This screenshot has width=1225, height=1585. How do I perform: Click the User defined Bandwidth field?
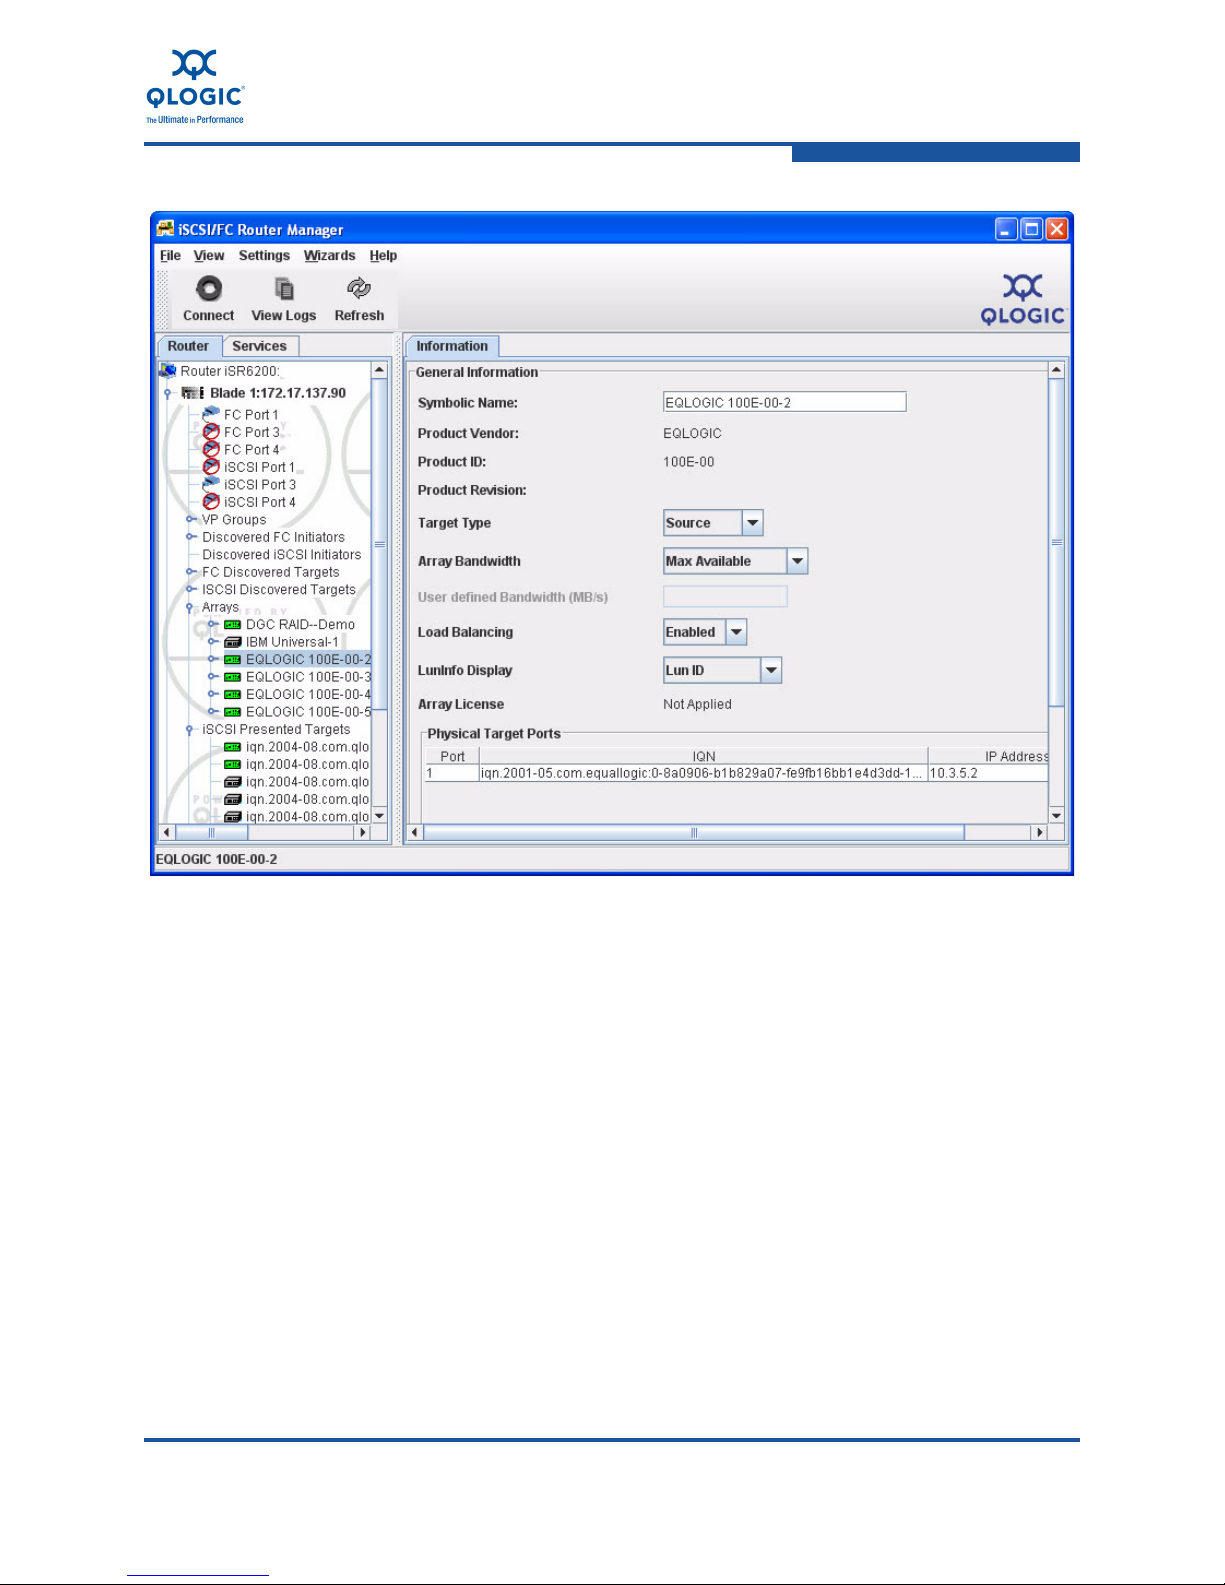click(725, 597)
